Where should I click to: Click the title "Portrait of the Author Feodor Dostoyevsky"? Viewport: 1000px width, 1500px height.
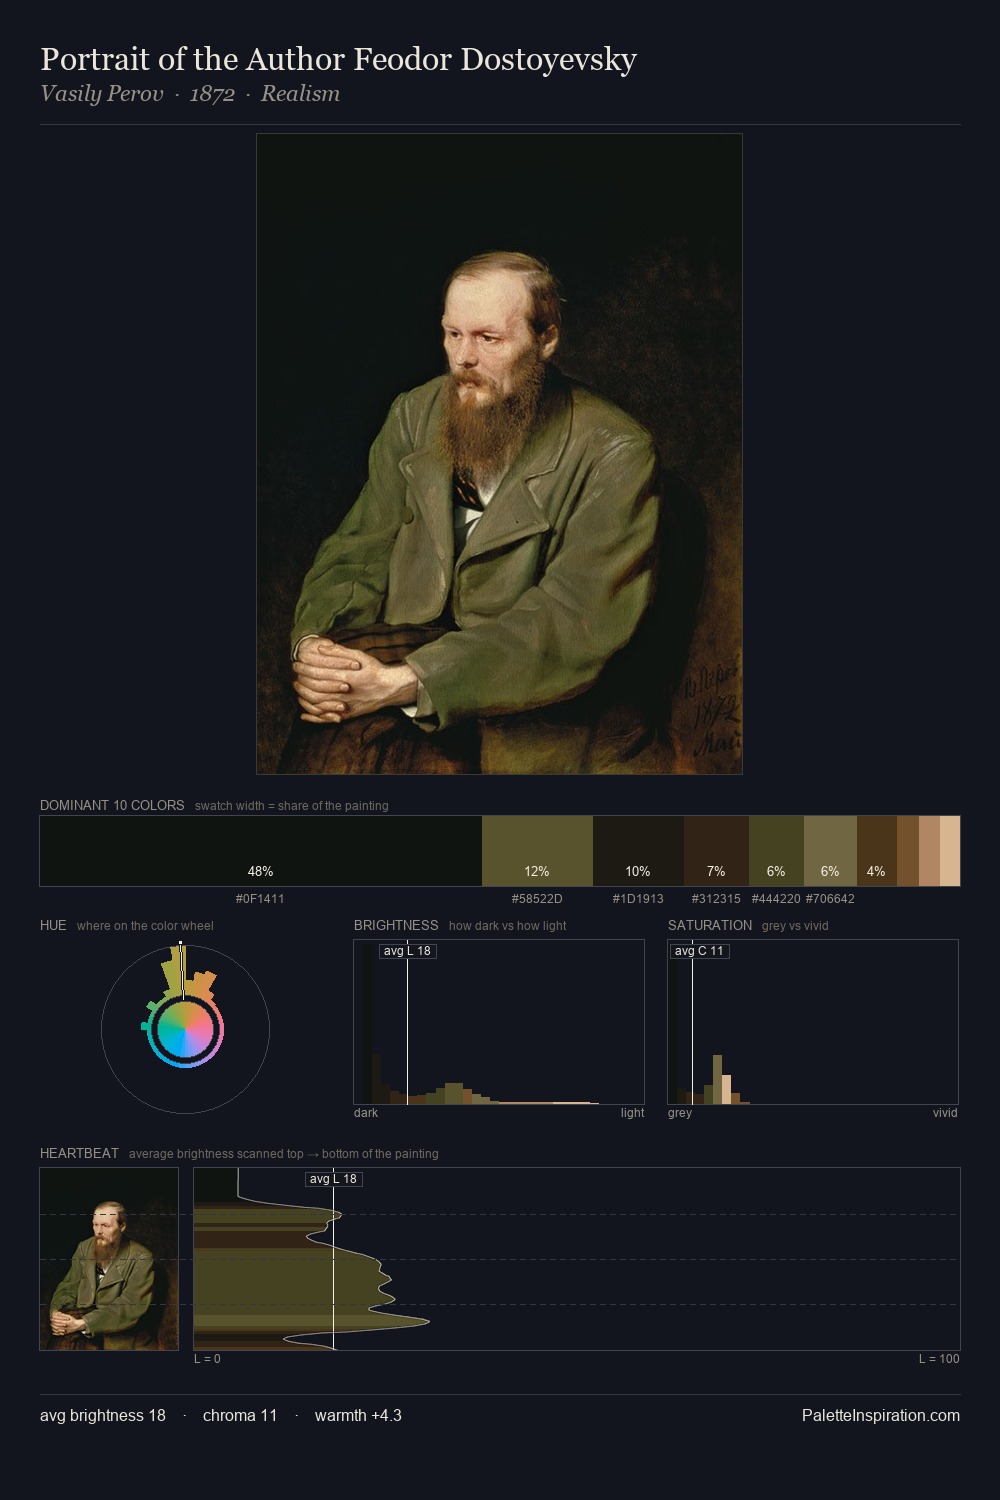click(338, 60)
